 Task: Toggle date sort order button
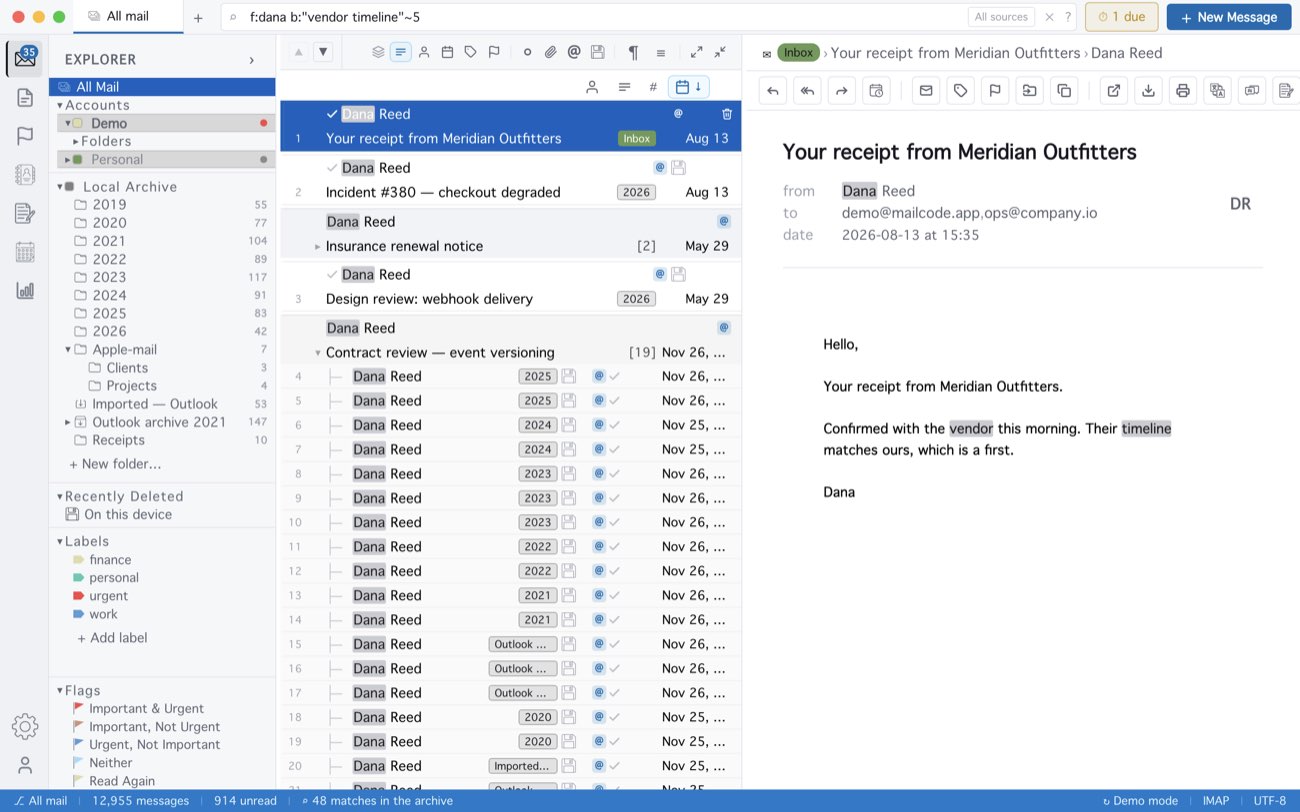coord(689,87)
